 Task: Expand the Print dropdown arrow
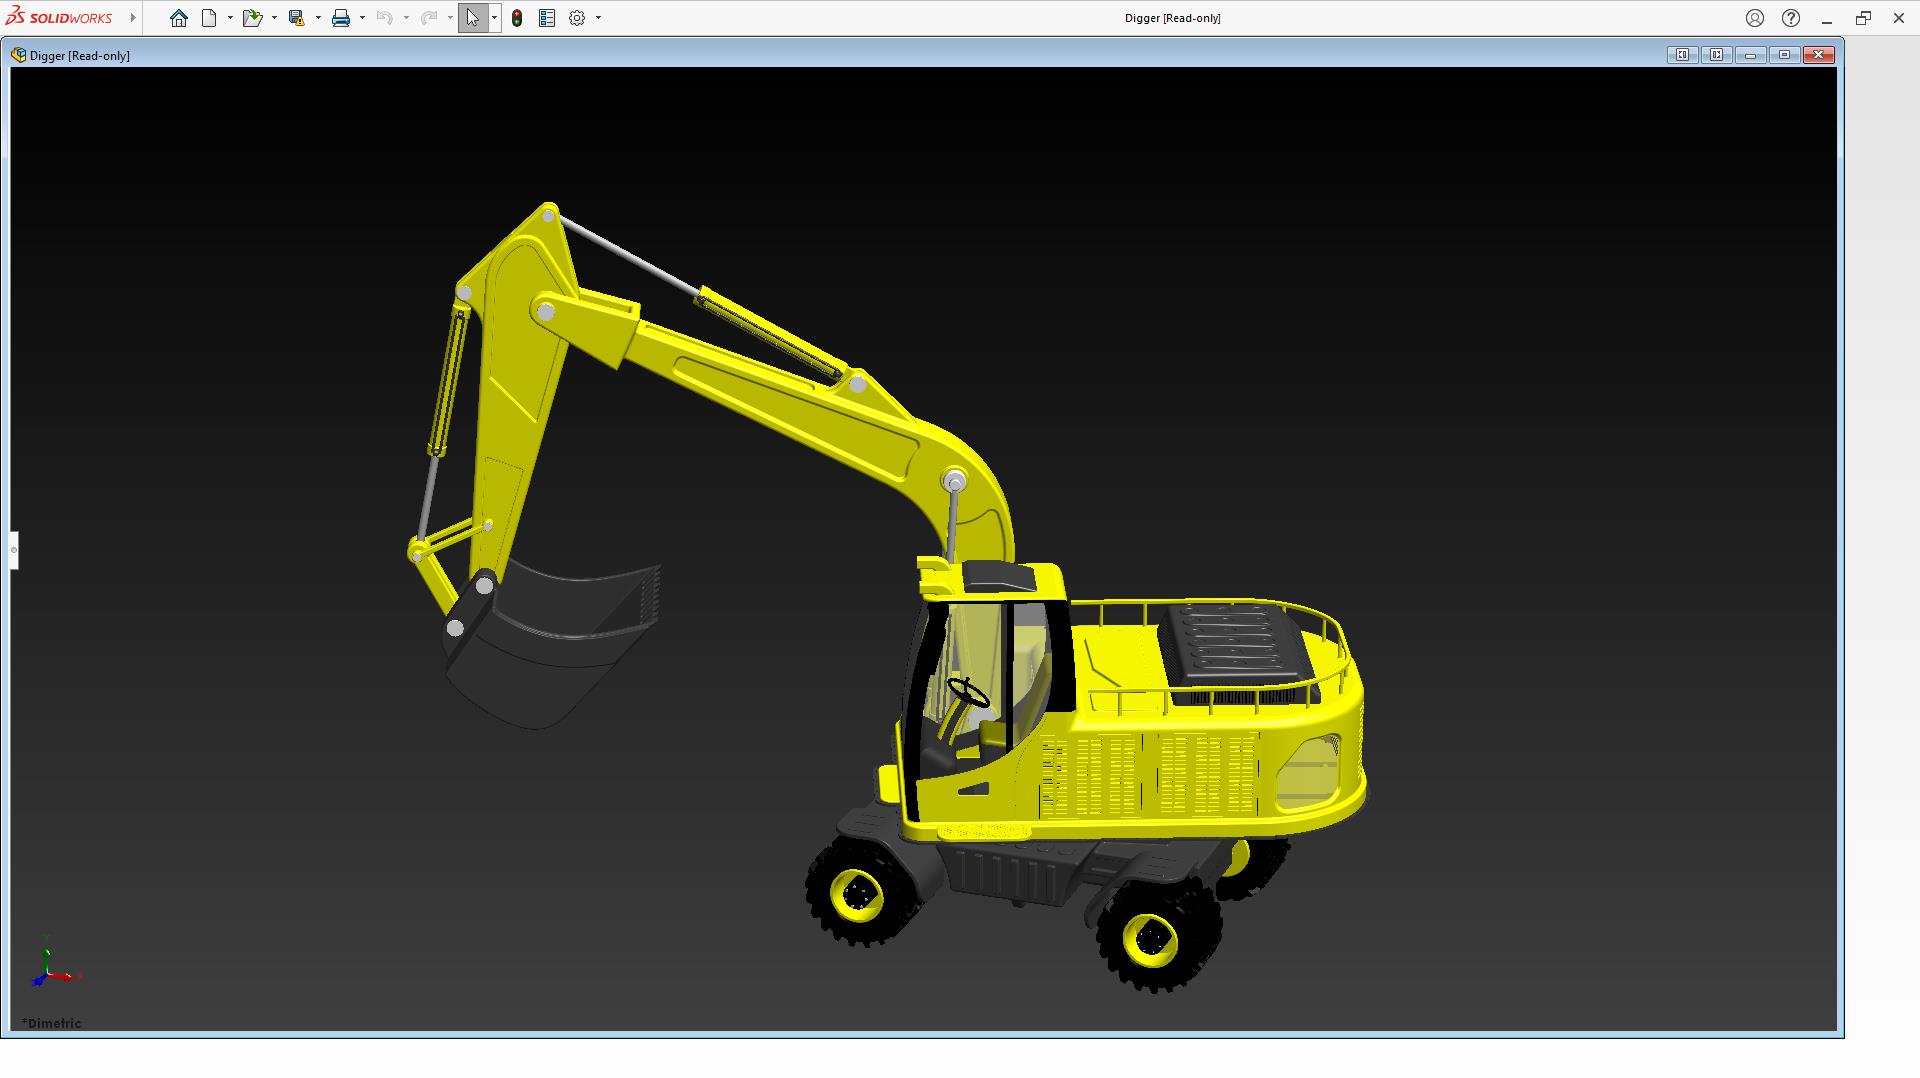point(362,18)
